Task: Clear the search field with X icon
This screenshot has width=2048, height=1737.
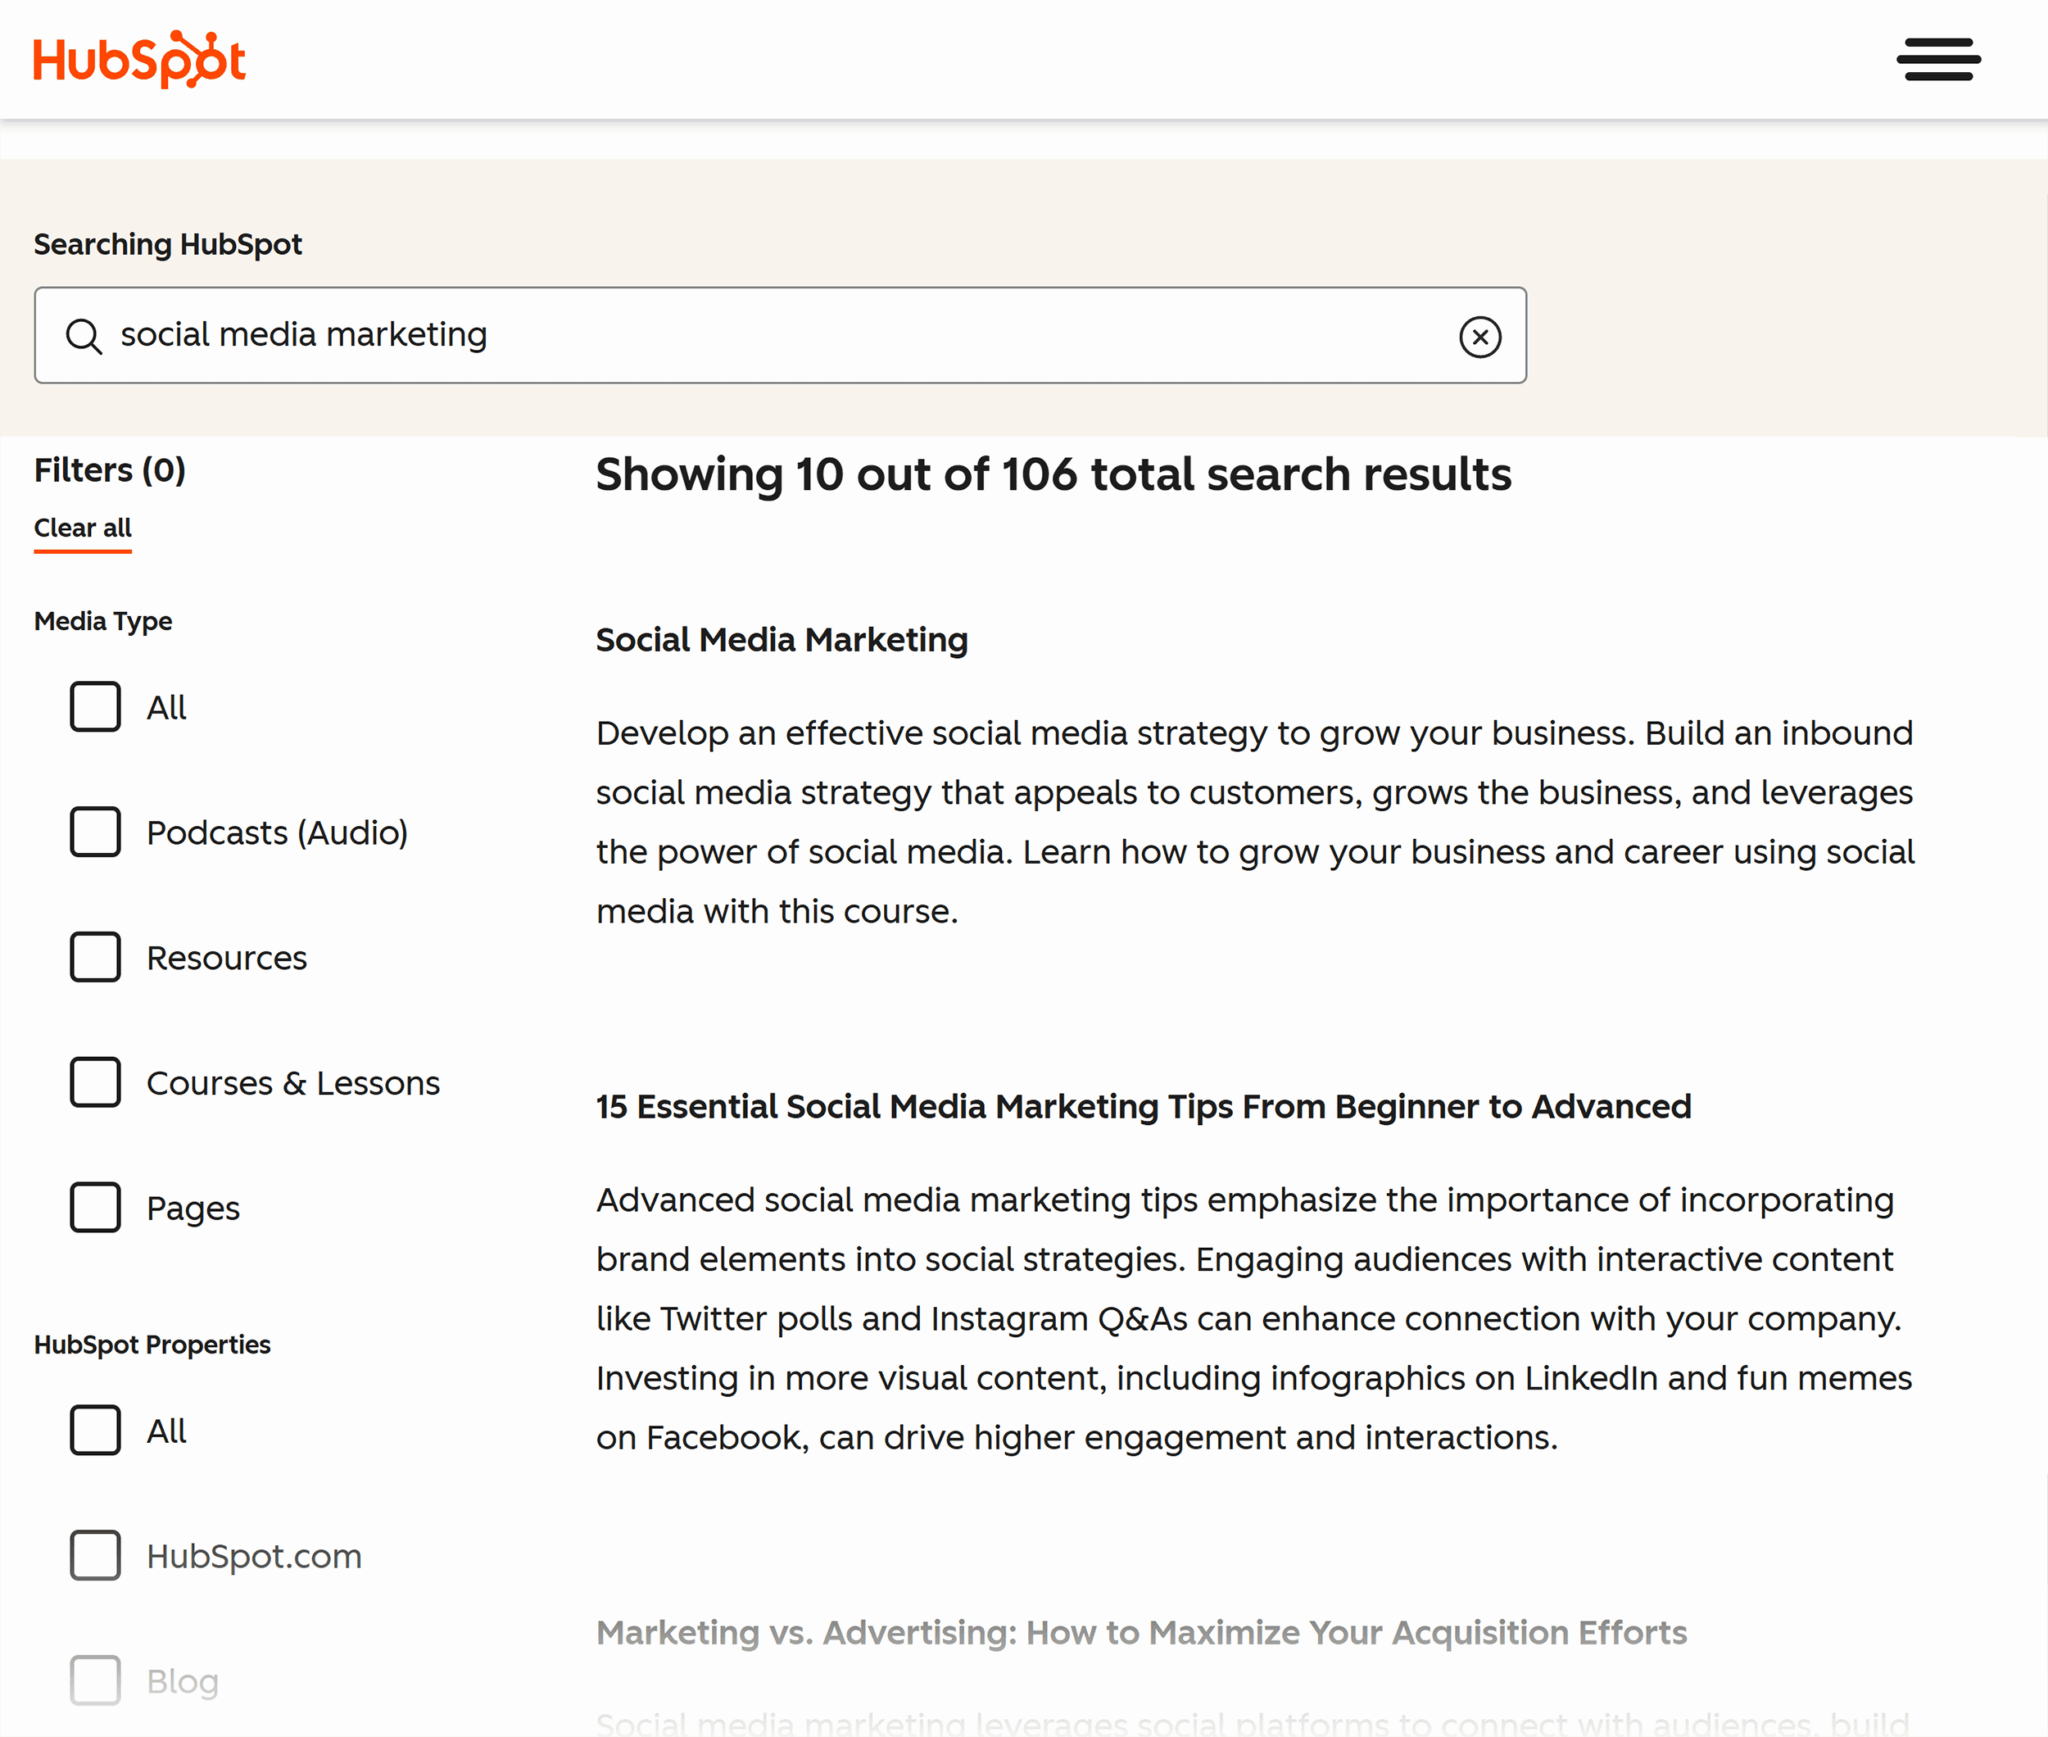Action: [x=1479, y=336]
